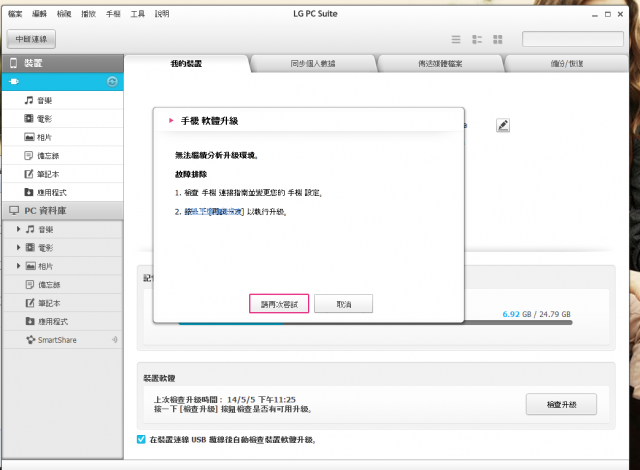Expand 相片 arrow in PC 資料庫
Screen dimensions: 640x470
pyautogui.click(x=18, y=266)
